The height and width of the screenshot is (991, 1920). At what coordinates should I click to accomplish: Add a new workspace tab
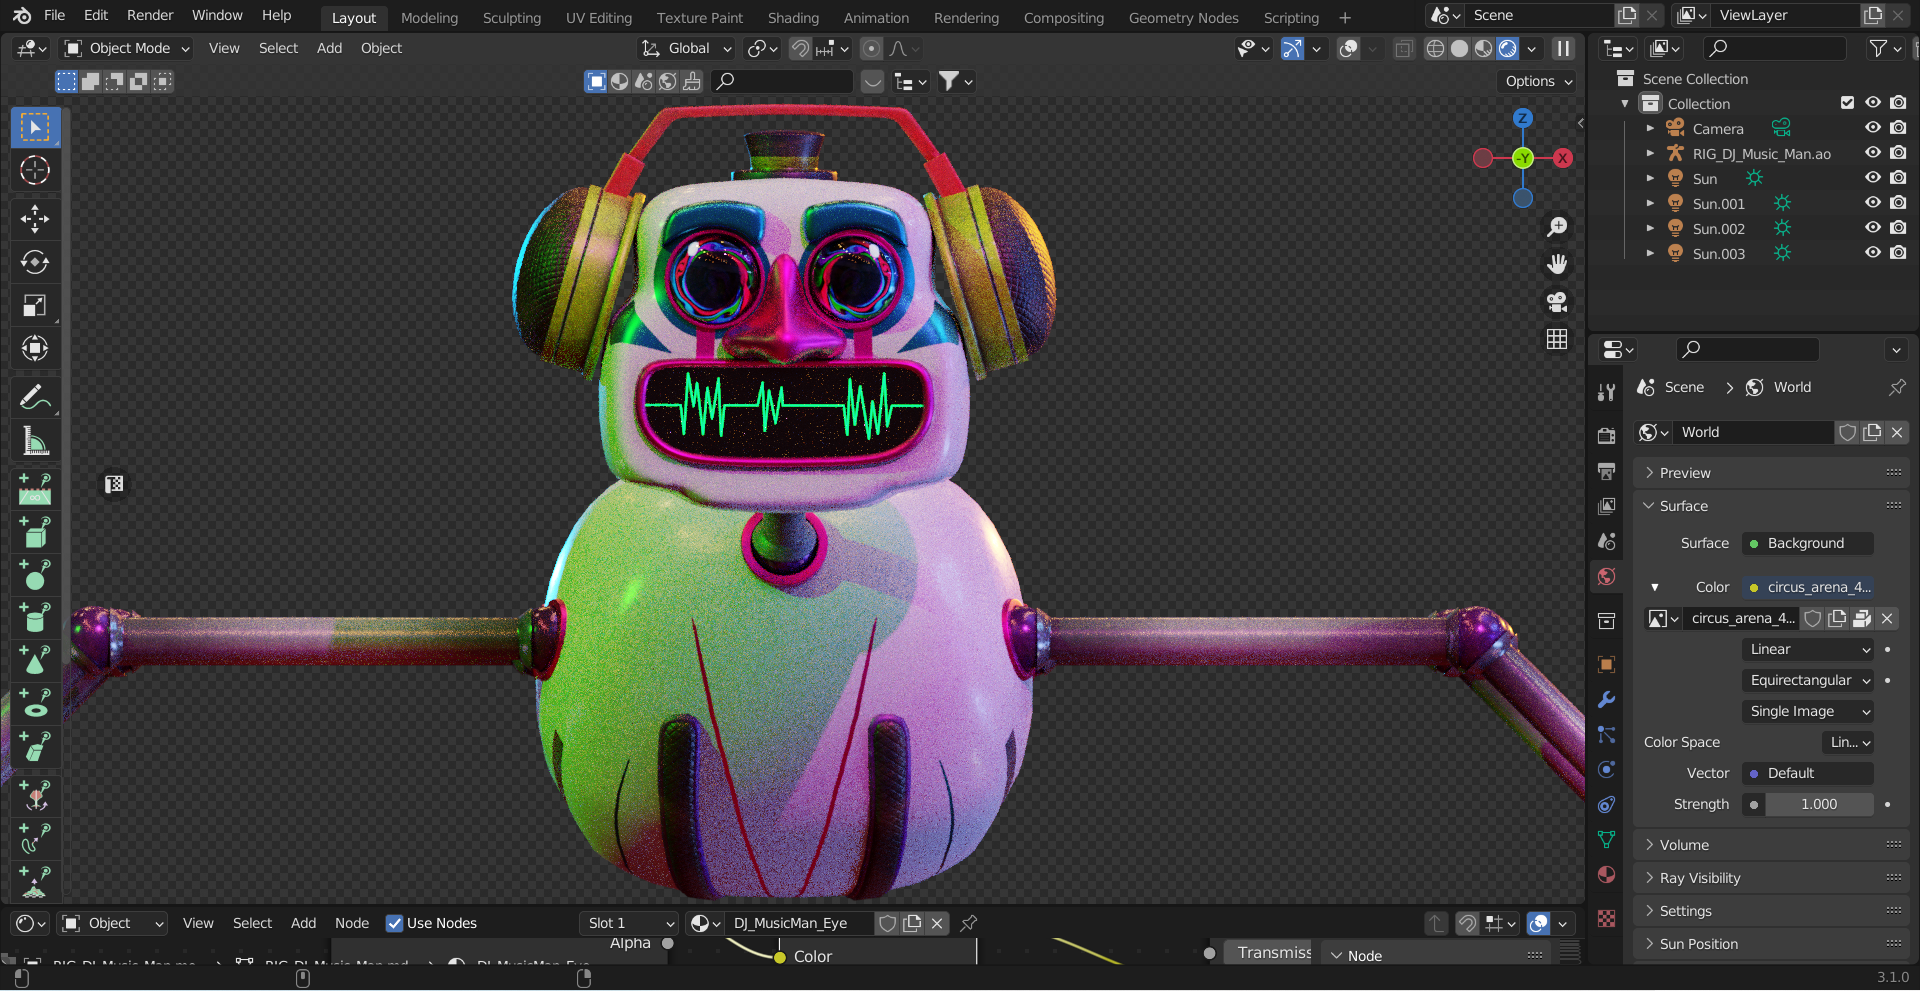(x=1345, y=18)
